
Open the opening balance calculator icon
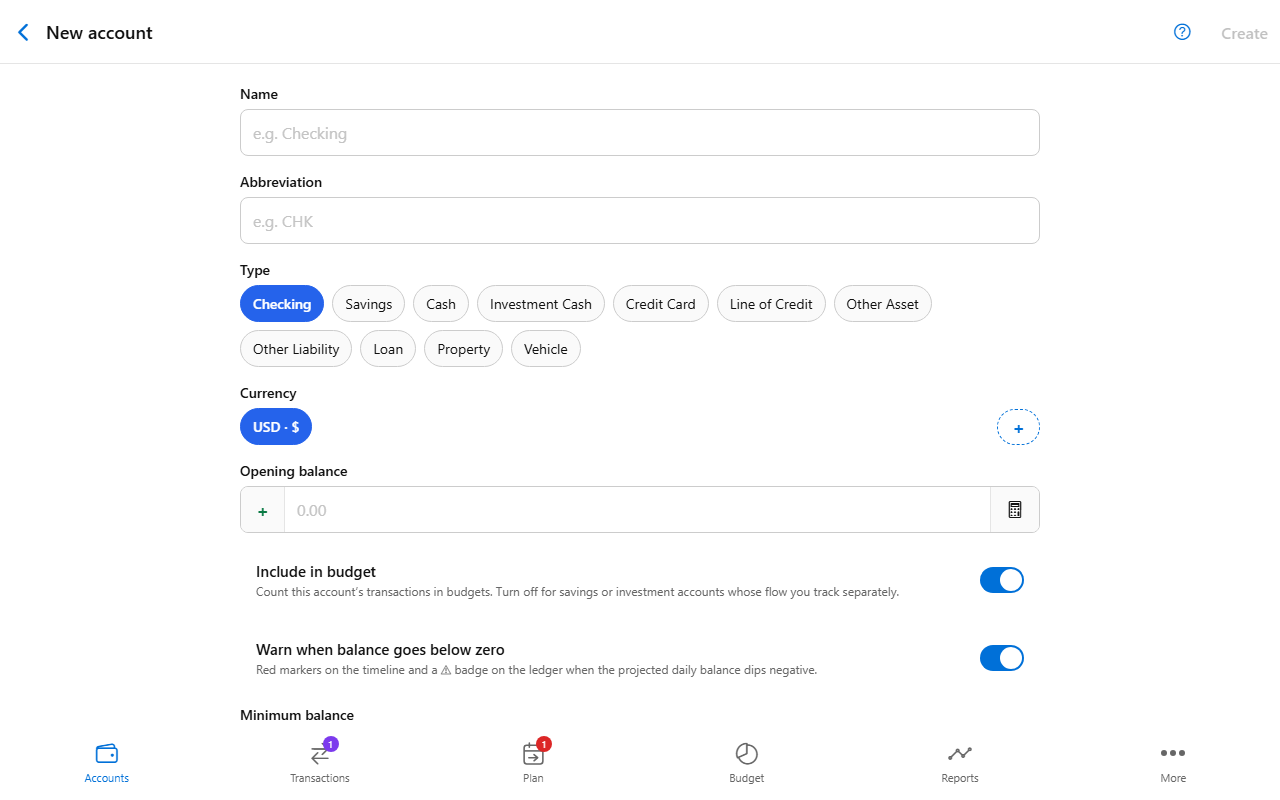click(1015, 510)
